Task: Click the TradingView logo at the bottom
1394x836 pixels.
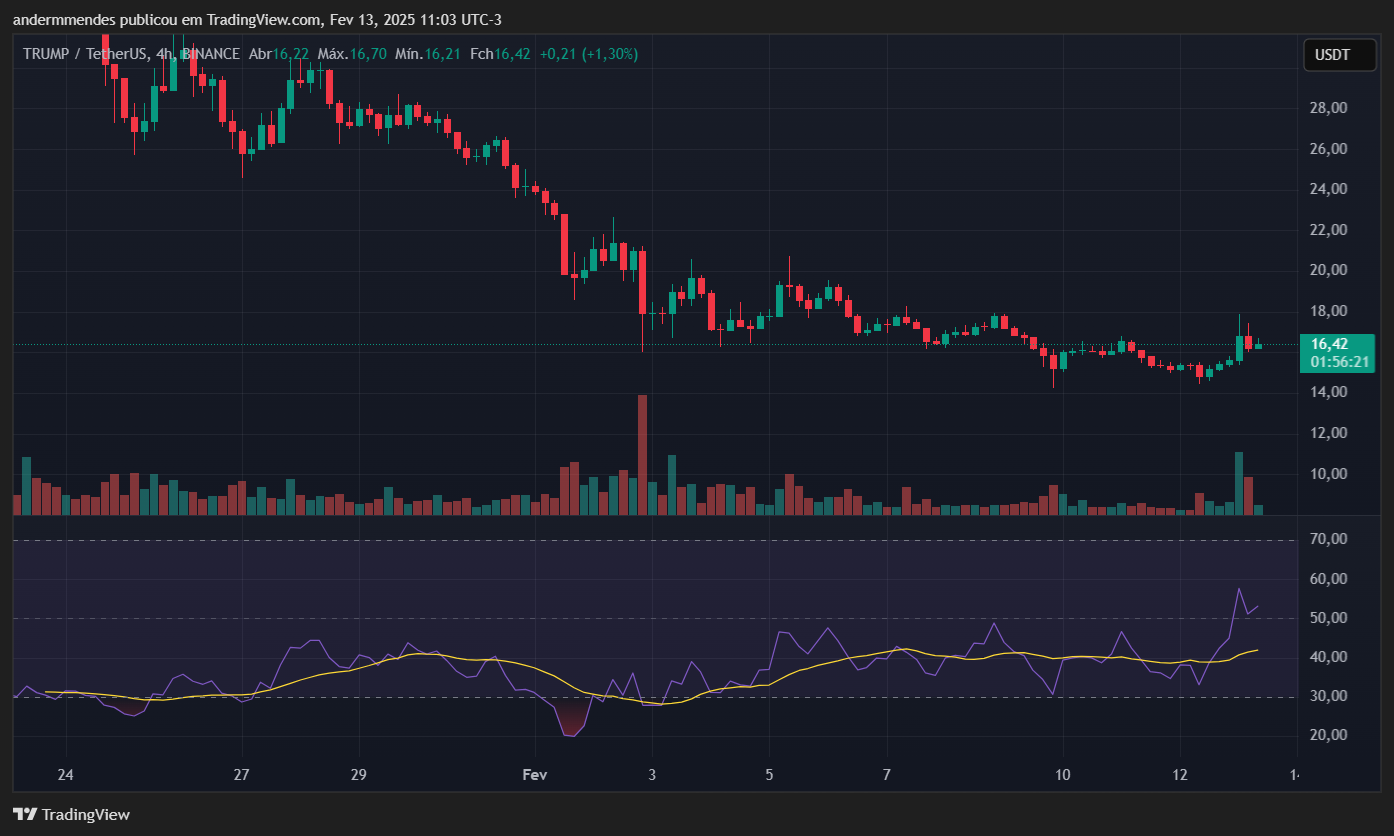Action: click(x=71, y=814)
